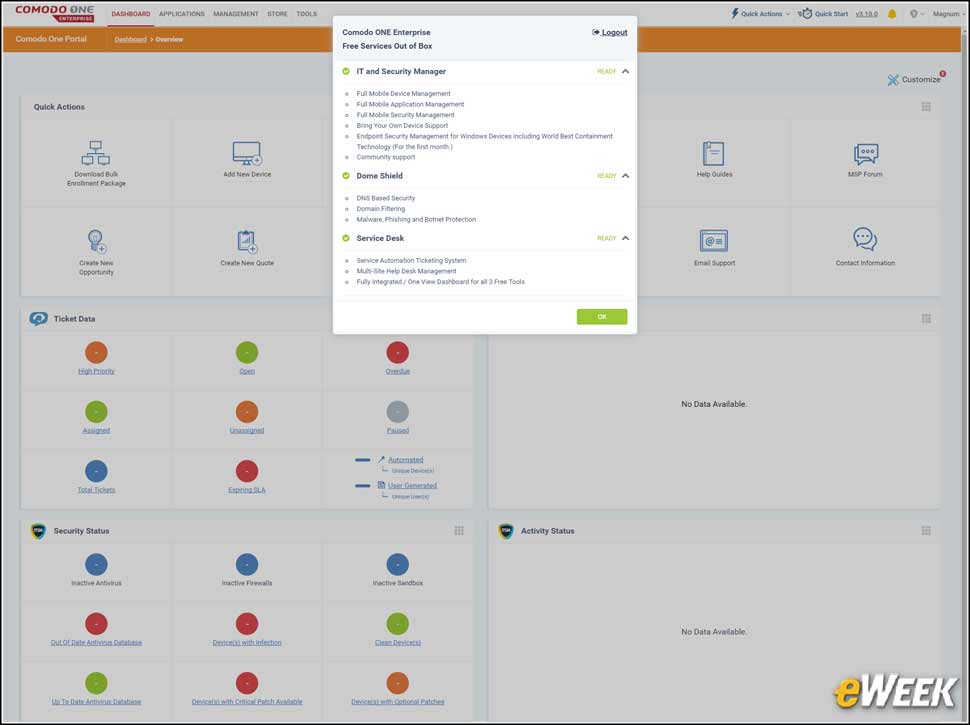Click the Total Tickets blue circle
Screen dimensions: 970x725
pyautogui.click(x=96, y=471)
